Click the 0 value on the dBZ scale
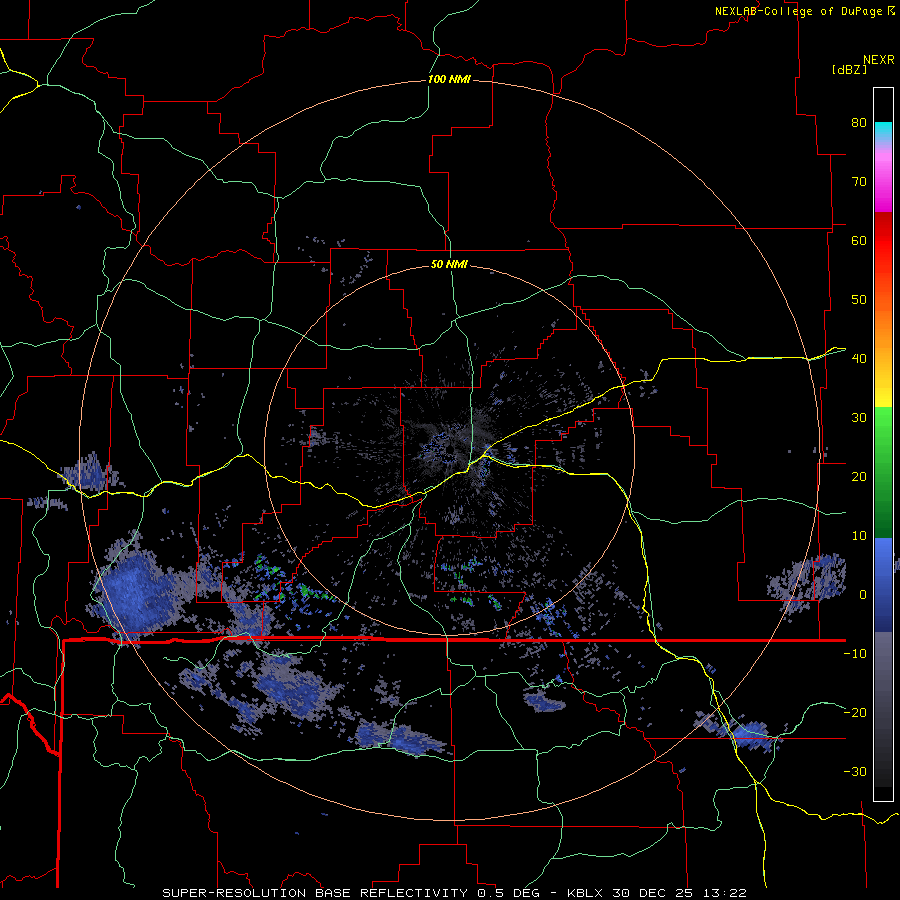900x900 pixels. tap(863, 595)
